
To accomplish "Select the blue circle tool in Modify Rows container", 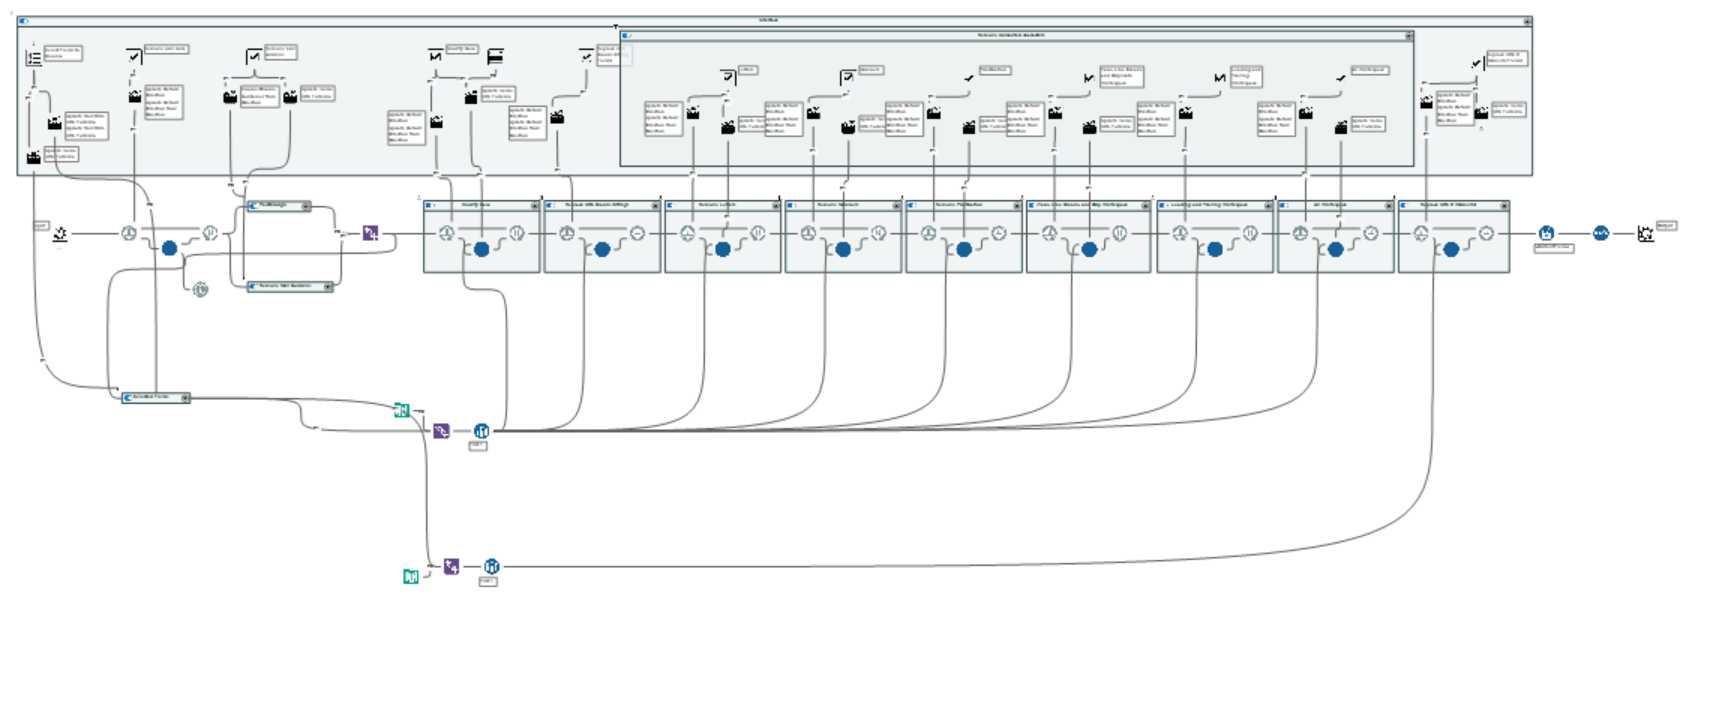I will point(481,249).
